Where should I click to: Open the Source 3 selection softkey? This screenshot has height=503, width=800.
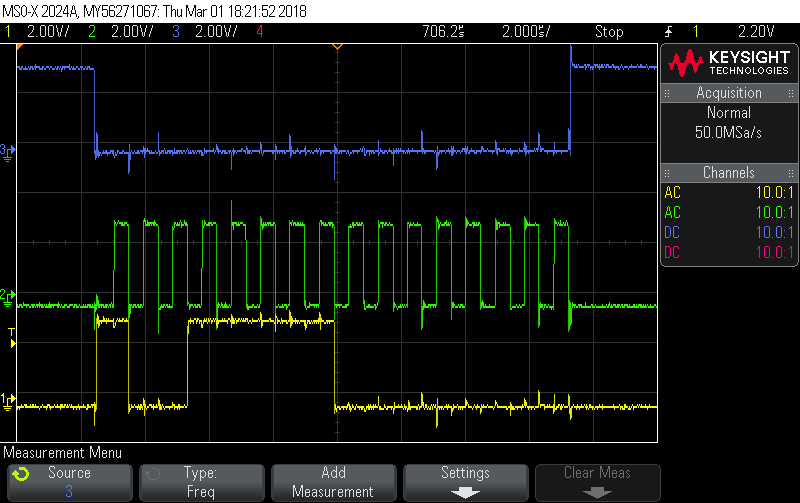tap(69, 482)
